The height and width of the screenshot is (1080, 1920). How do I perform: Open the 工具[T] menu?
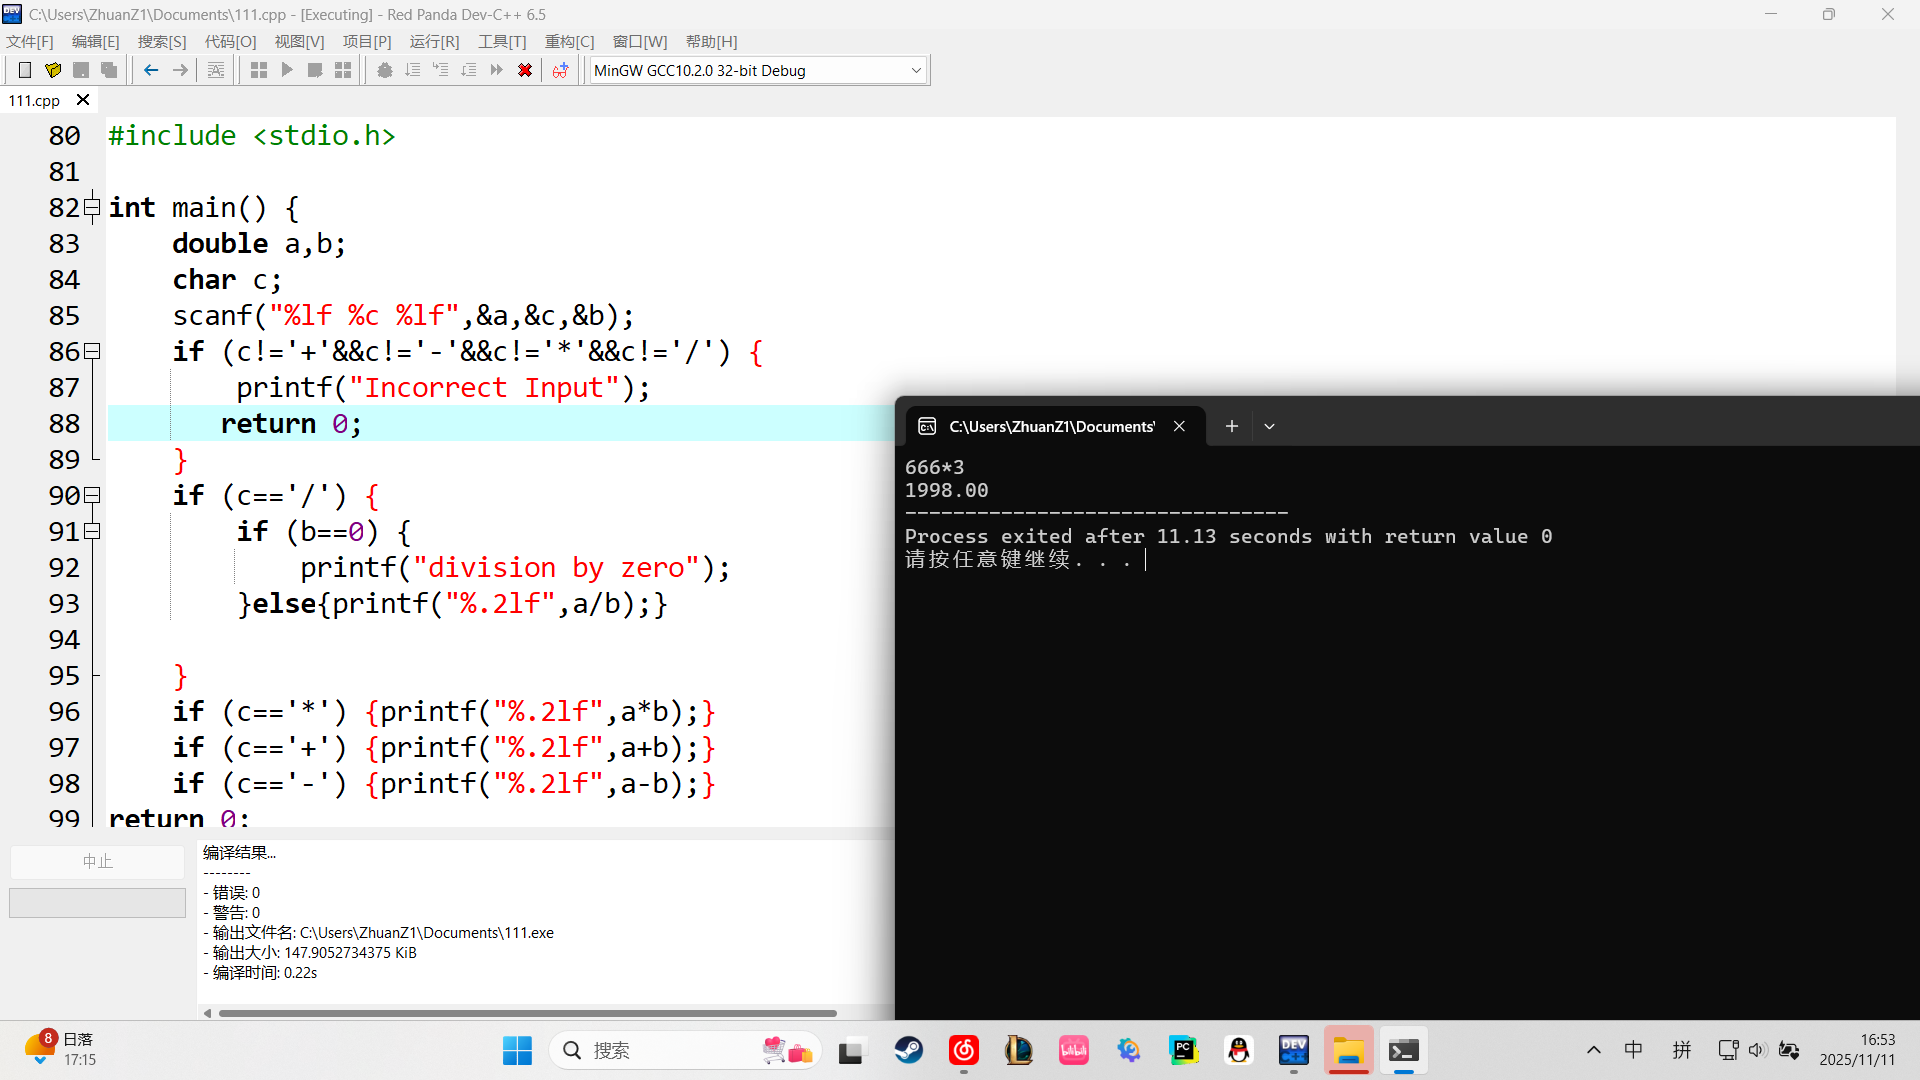501,41
